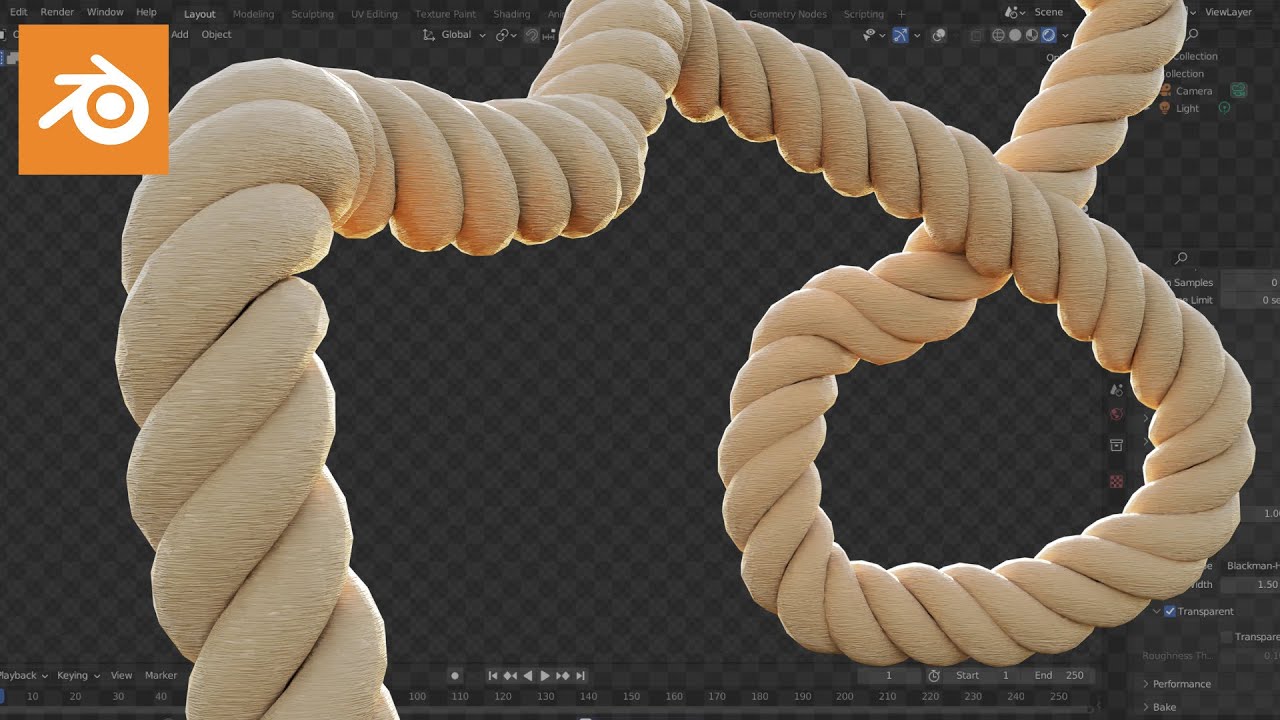Image resolution: width=1280 pixels, height=720 pixels.
Task: Open the timeline Keying menu
Action: [77, 676]
